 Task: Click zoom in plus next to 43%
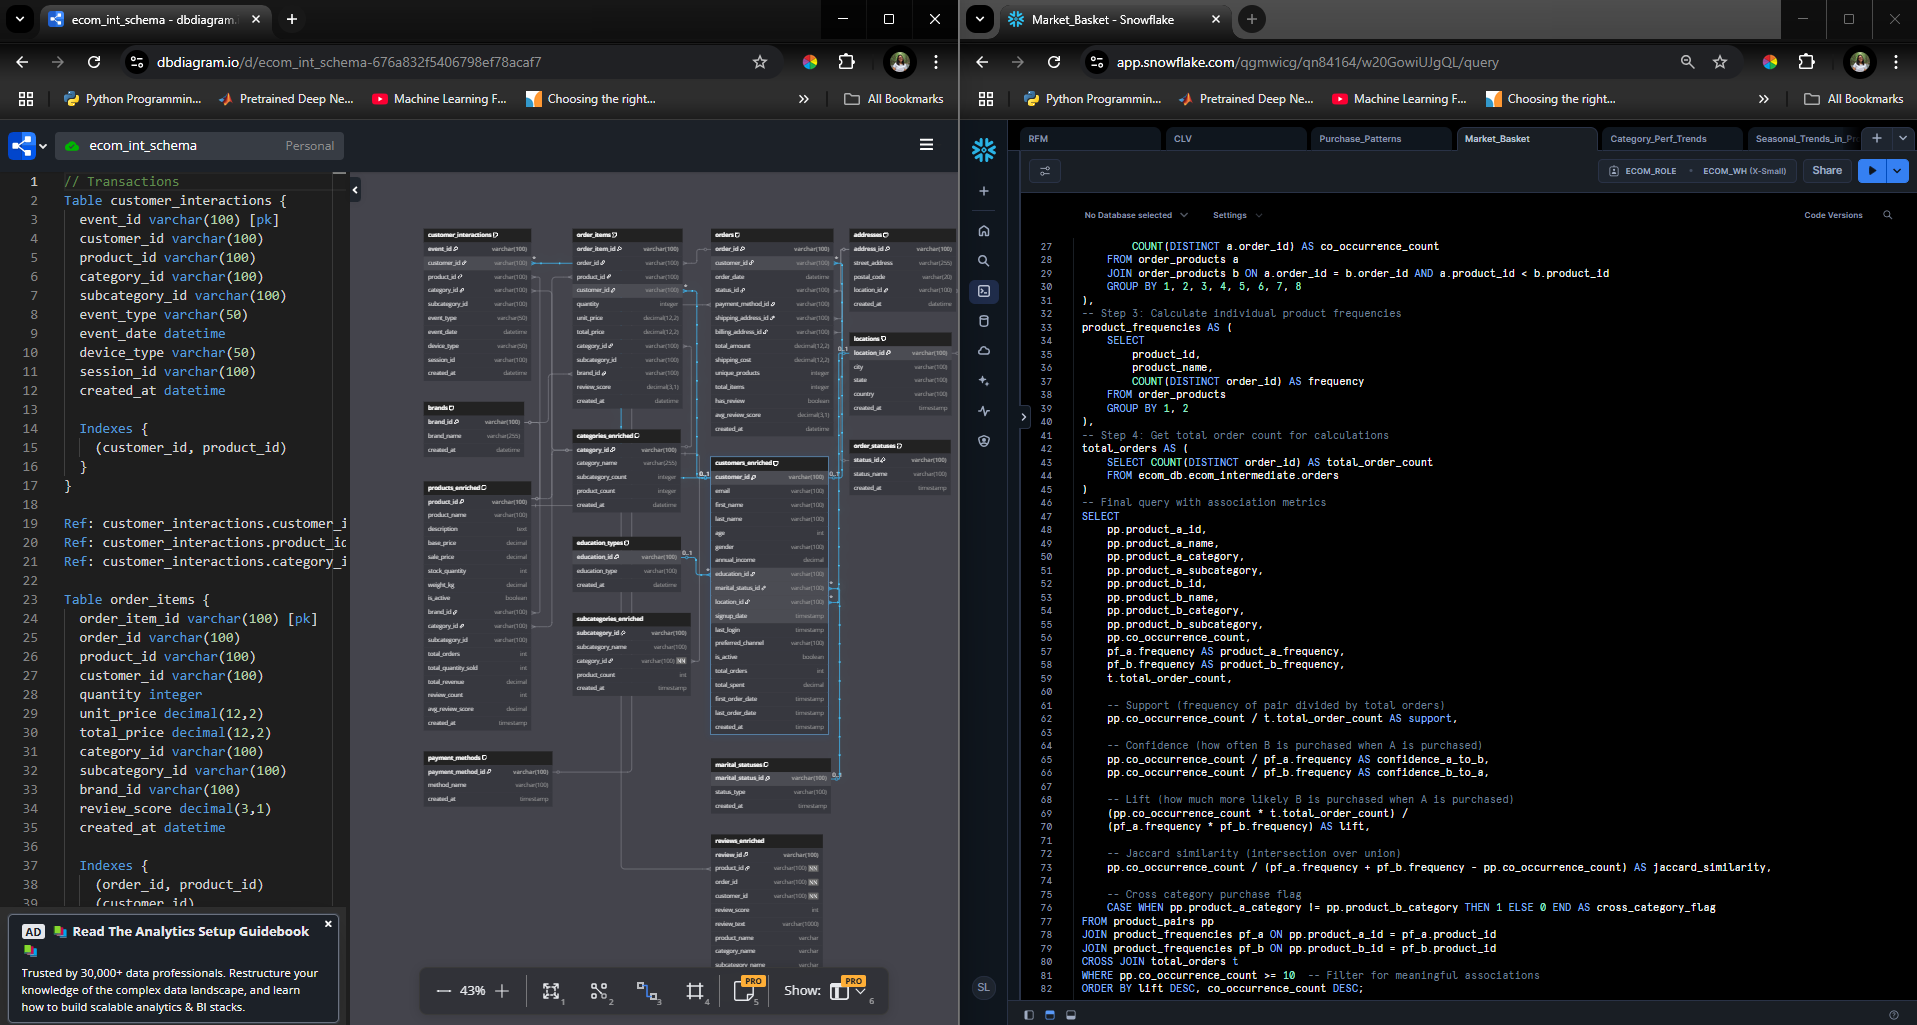502,991
